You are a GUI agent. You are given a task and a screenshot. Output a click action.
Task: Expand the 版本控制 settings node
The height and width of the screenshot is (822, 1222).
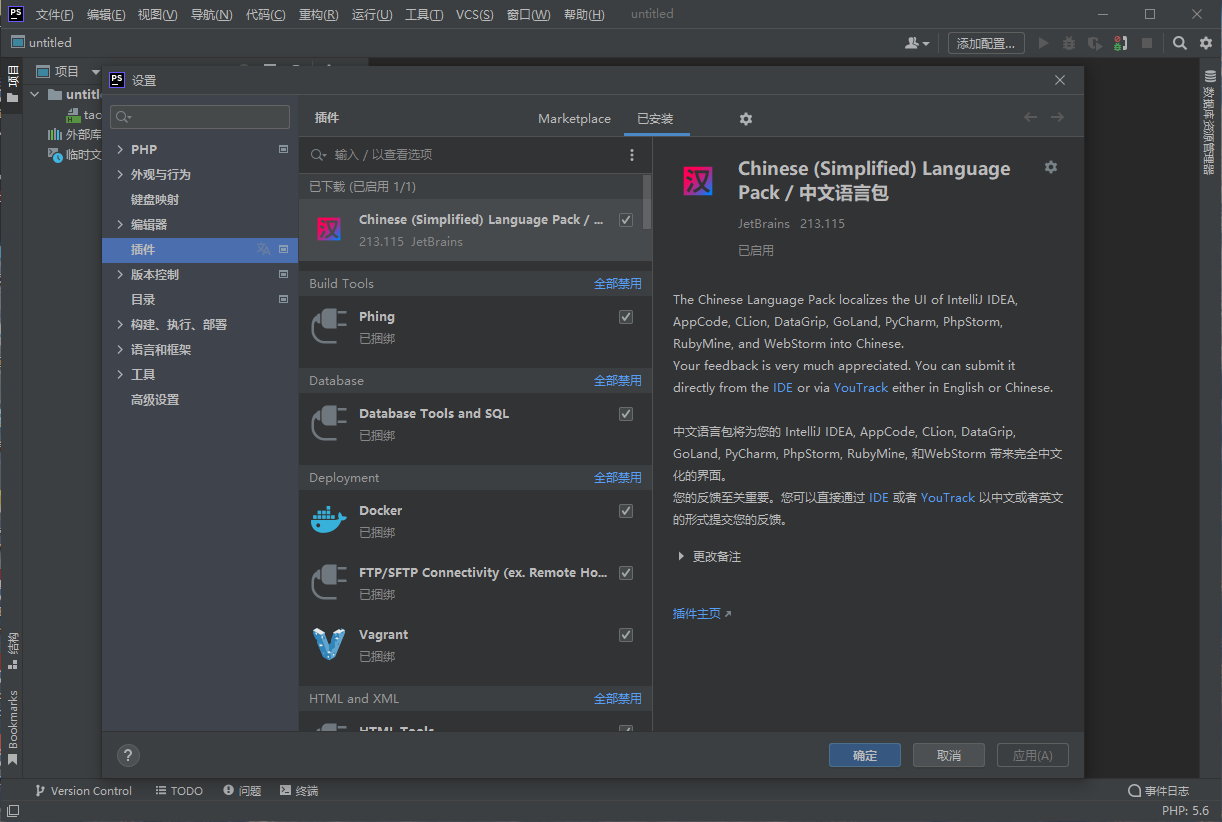pos(120,274)
